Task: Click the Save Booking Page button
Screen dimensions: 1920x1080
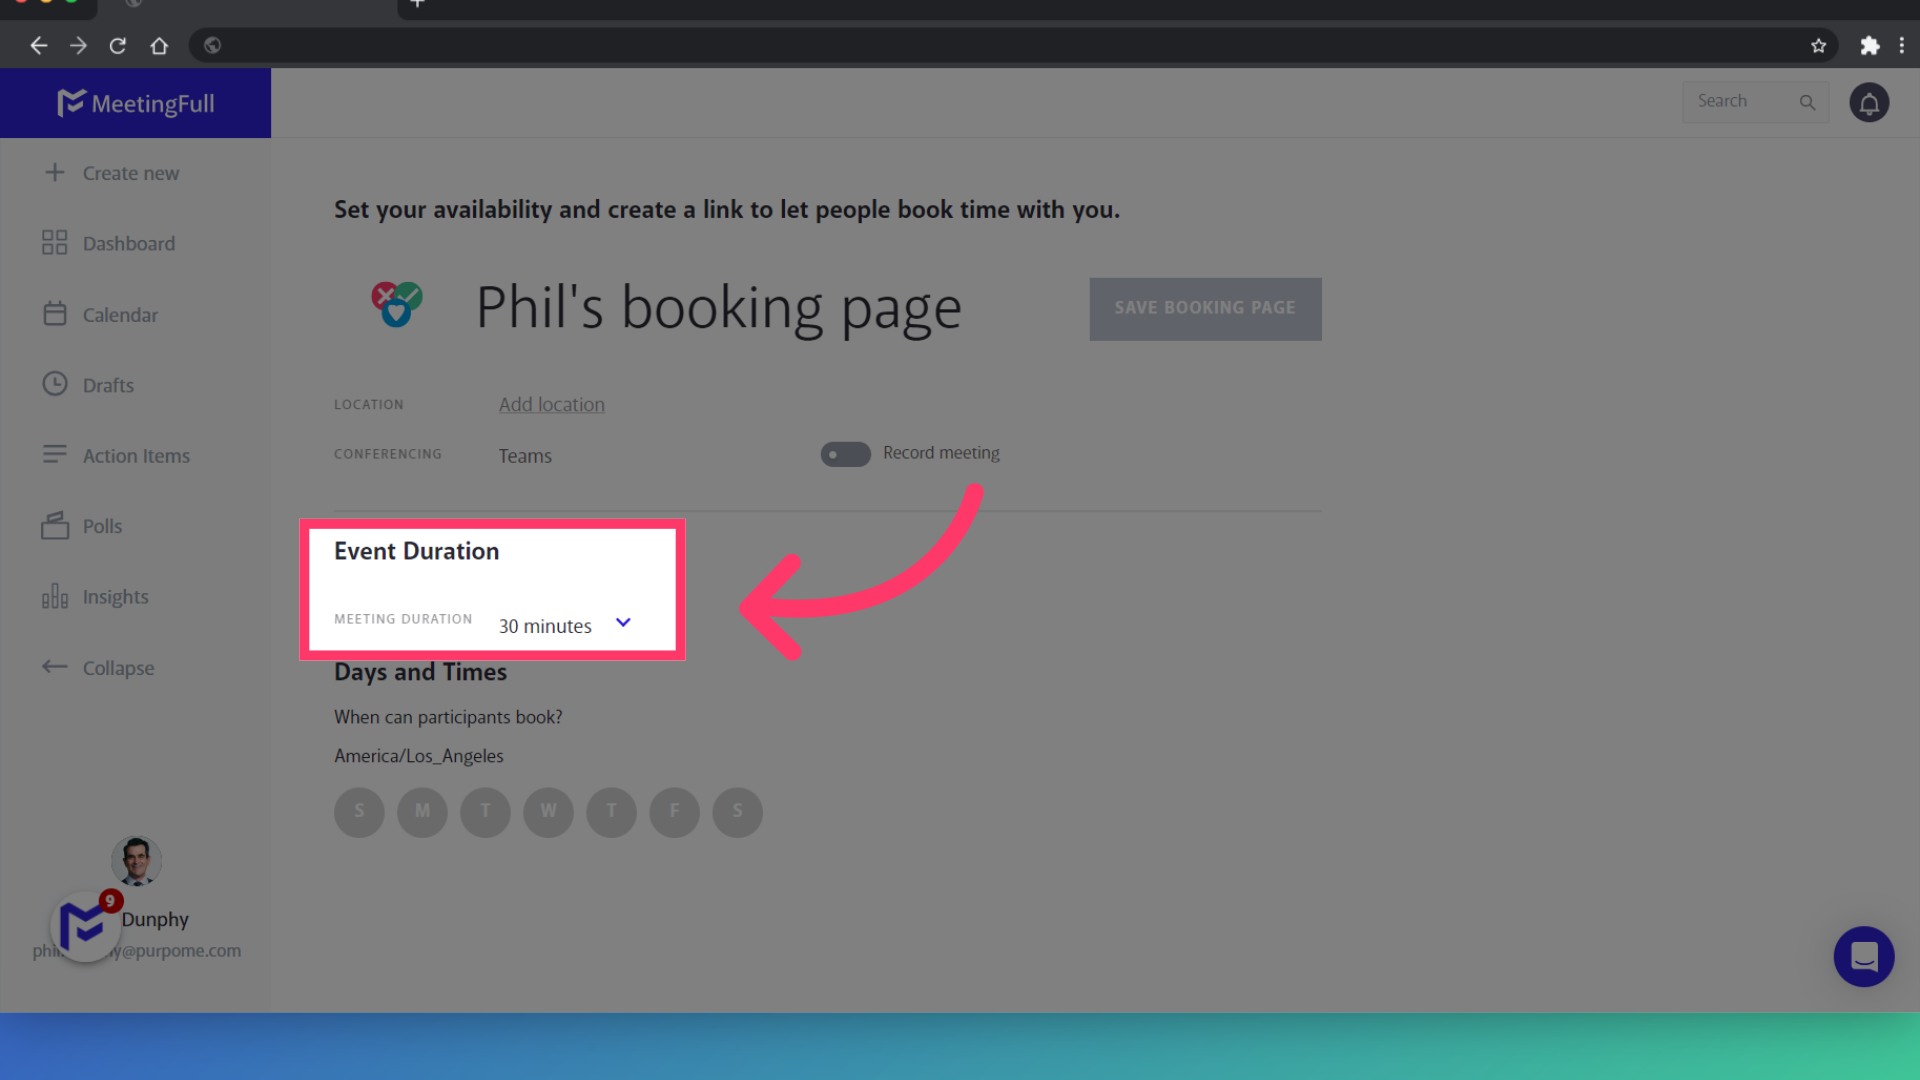Action: tap(1205, 307)
